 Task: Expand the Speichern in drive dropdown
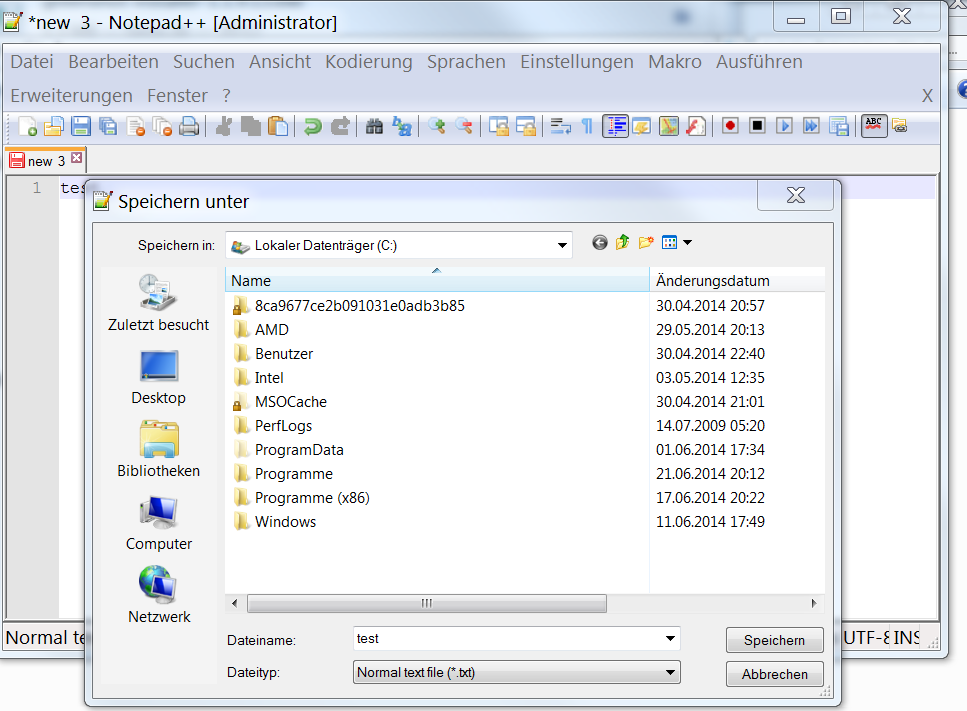[562, 245]
